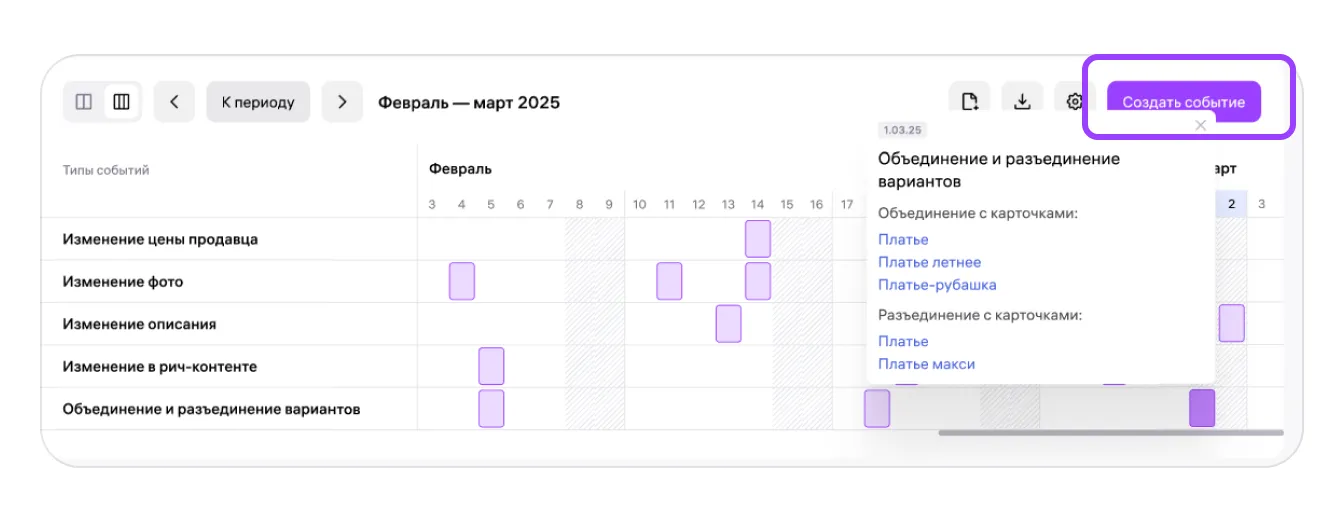Open 'Платье-рубашка' link
Screen dimensions: 1344x522
click(937, 285)
